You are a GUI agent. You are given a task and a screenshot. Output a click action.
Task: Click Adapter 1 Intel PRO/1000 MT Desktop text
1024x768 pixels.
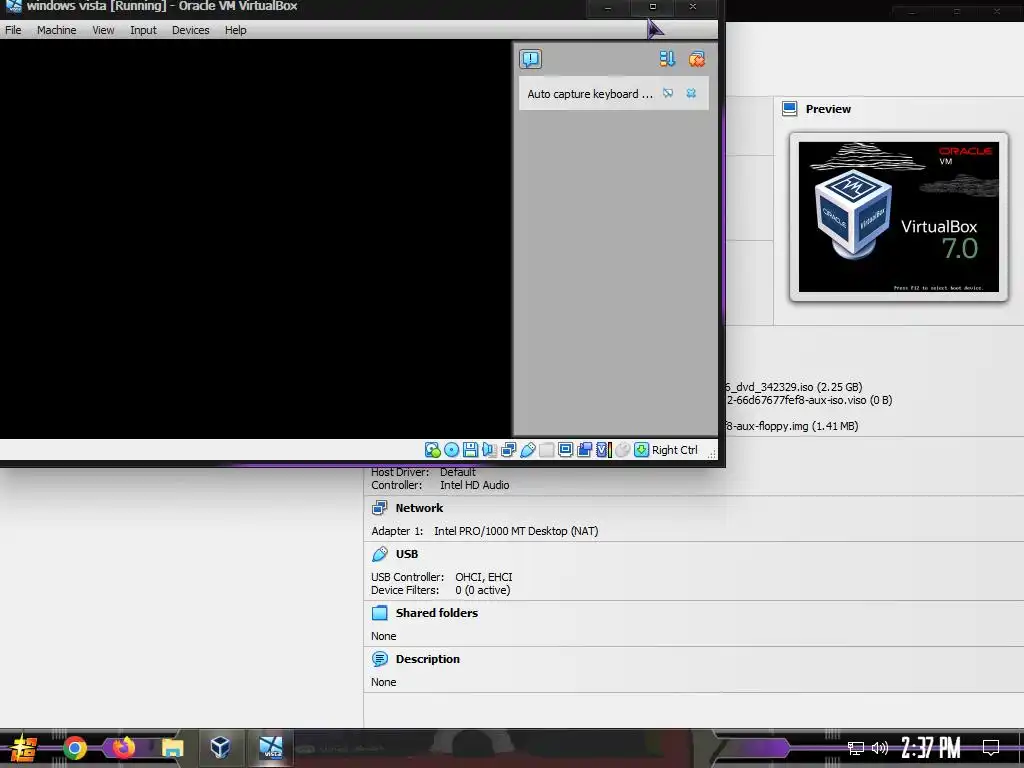(485, 531)
